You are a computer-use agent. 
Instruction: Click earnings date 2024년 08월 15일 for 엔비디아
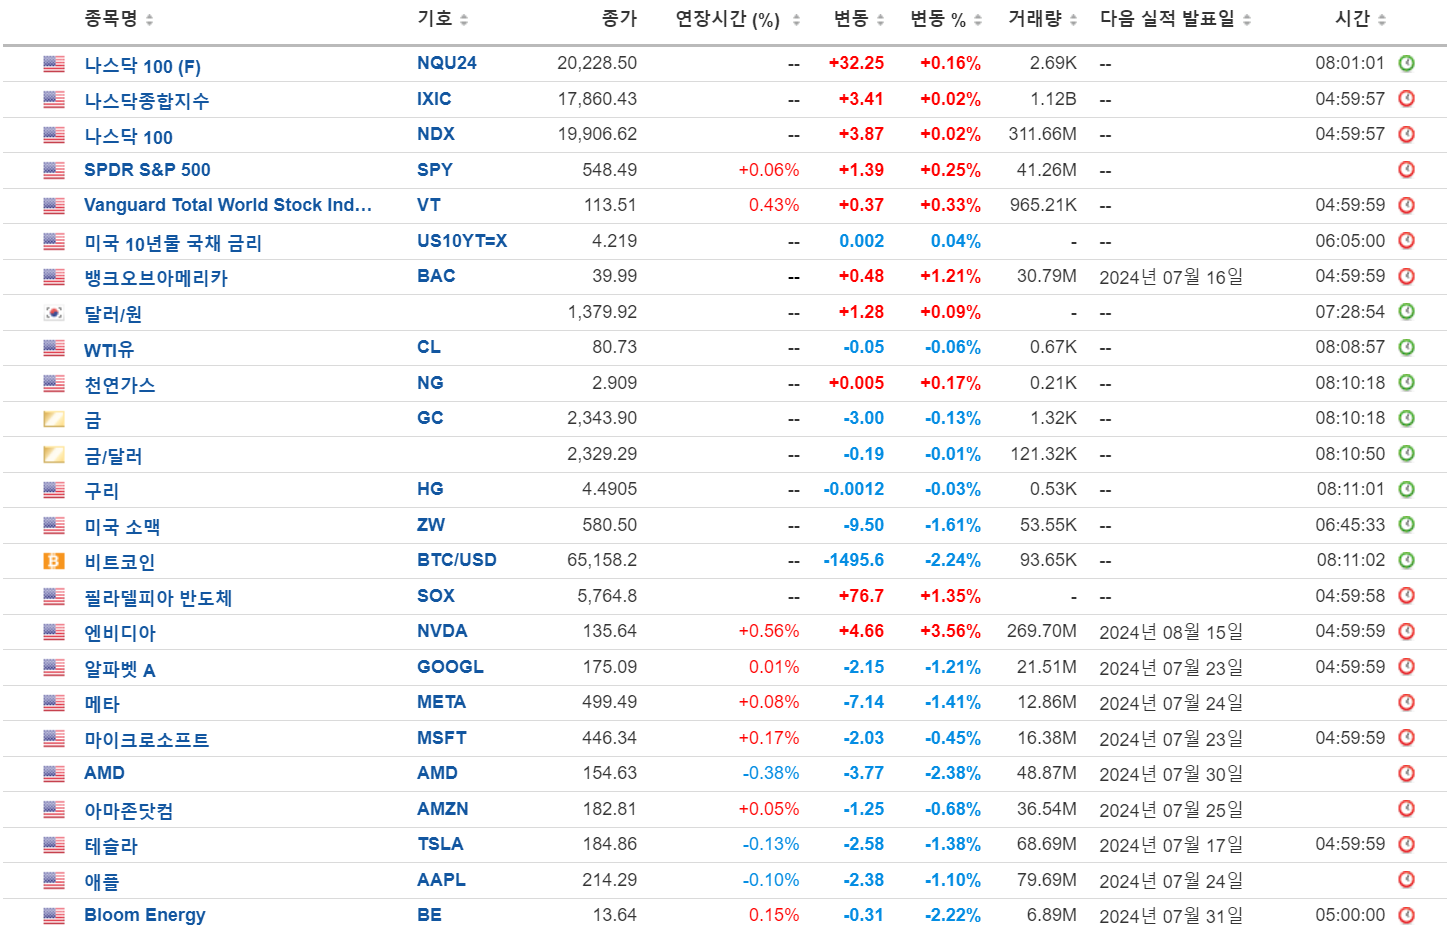pos(1171,632)
